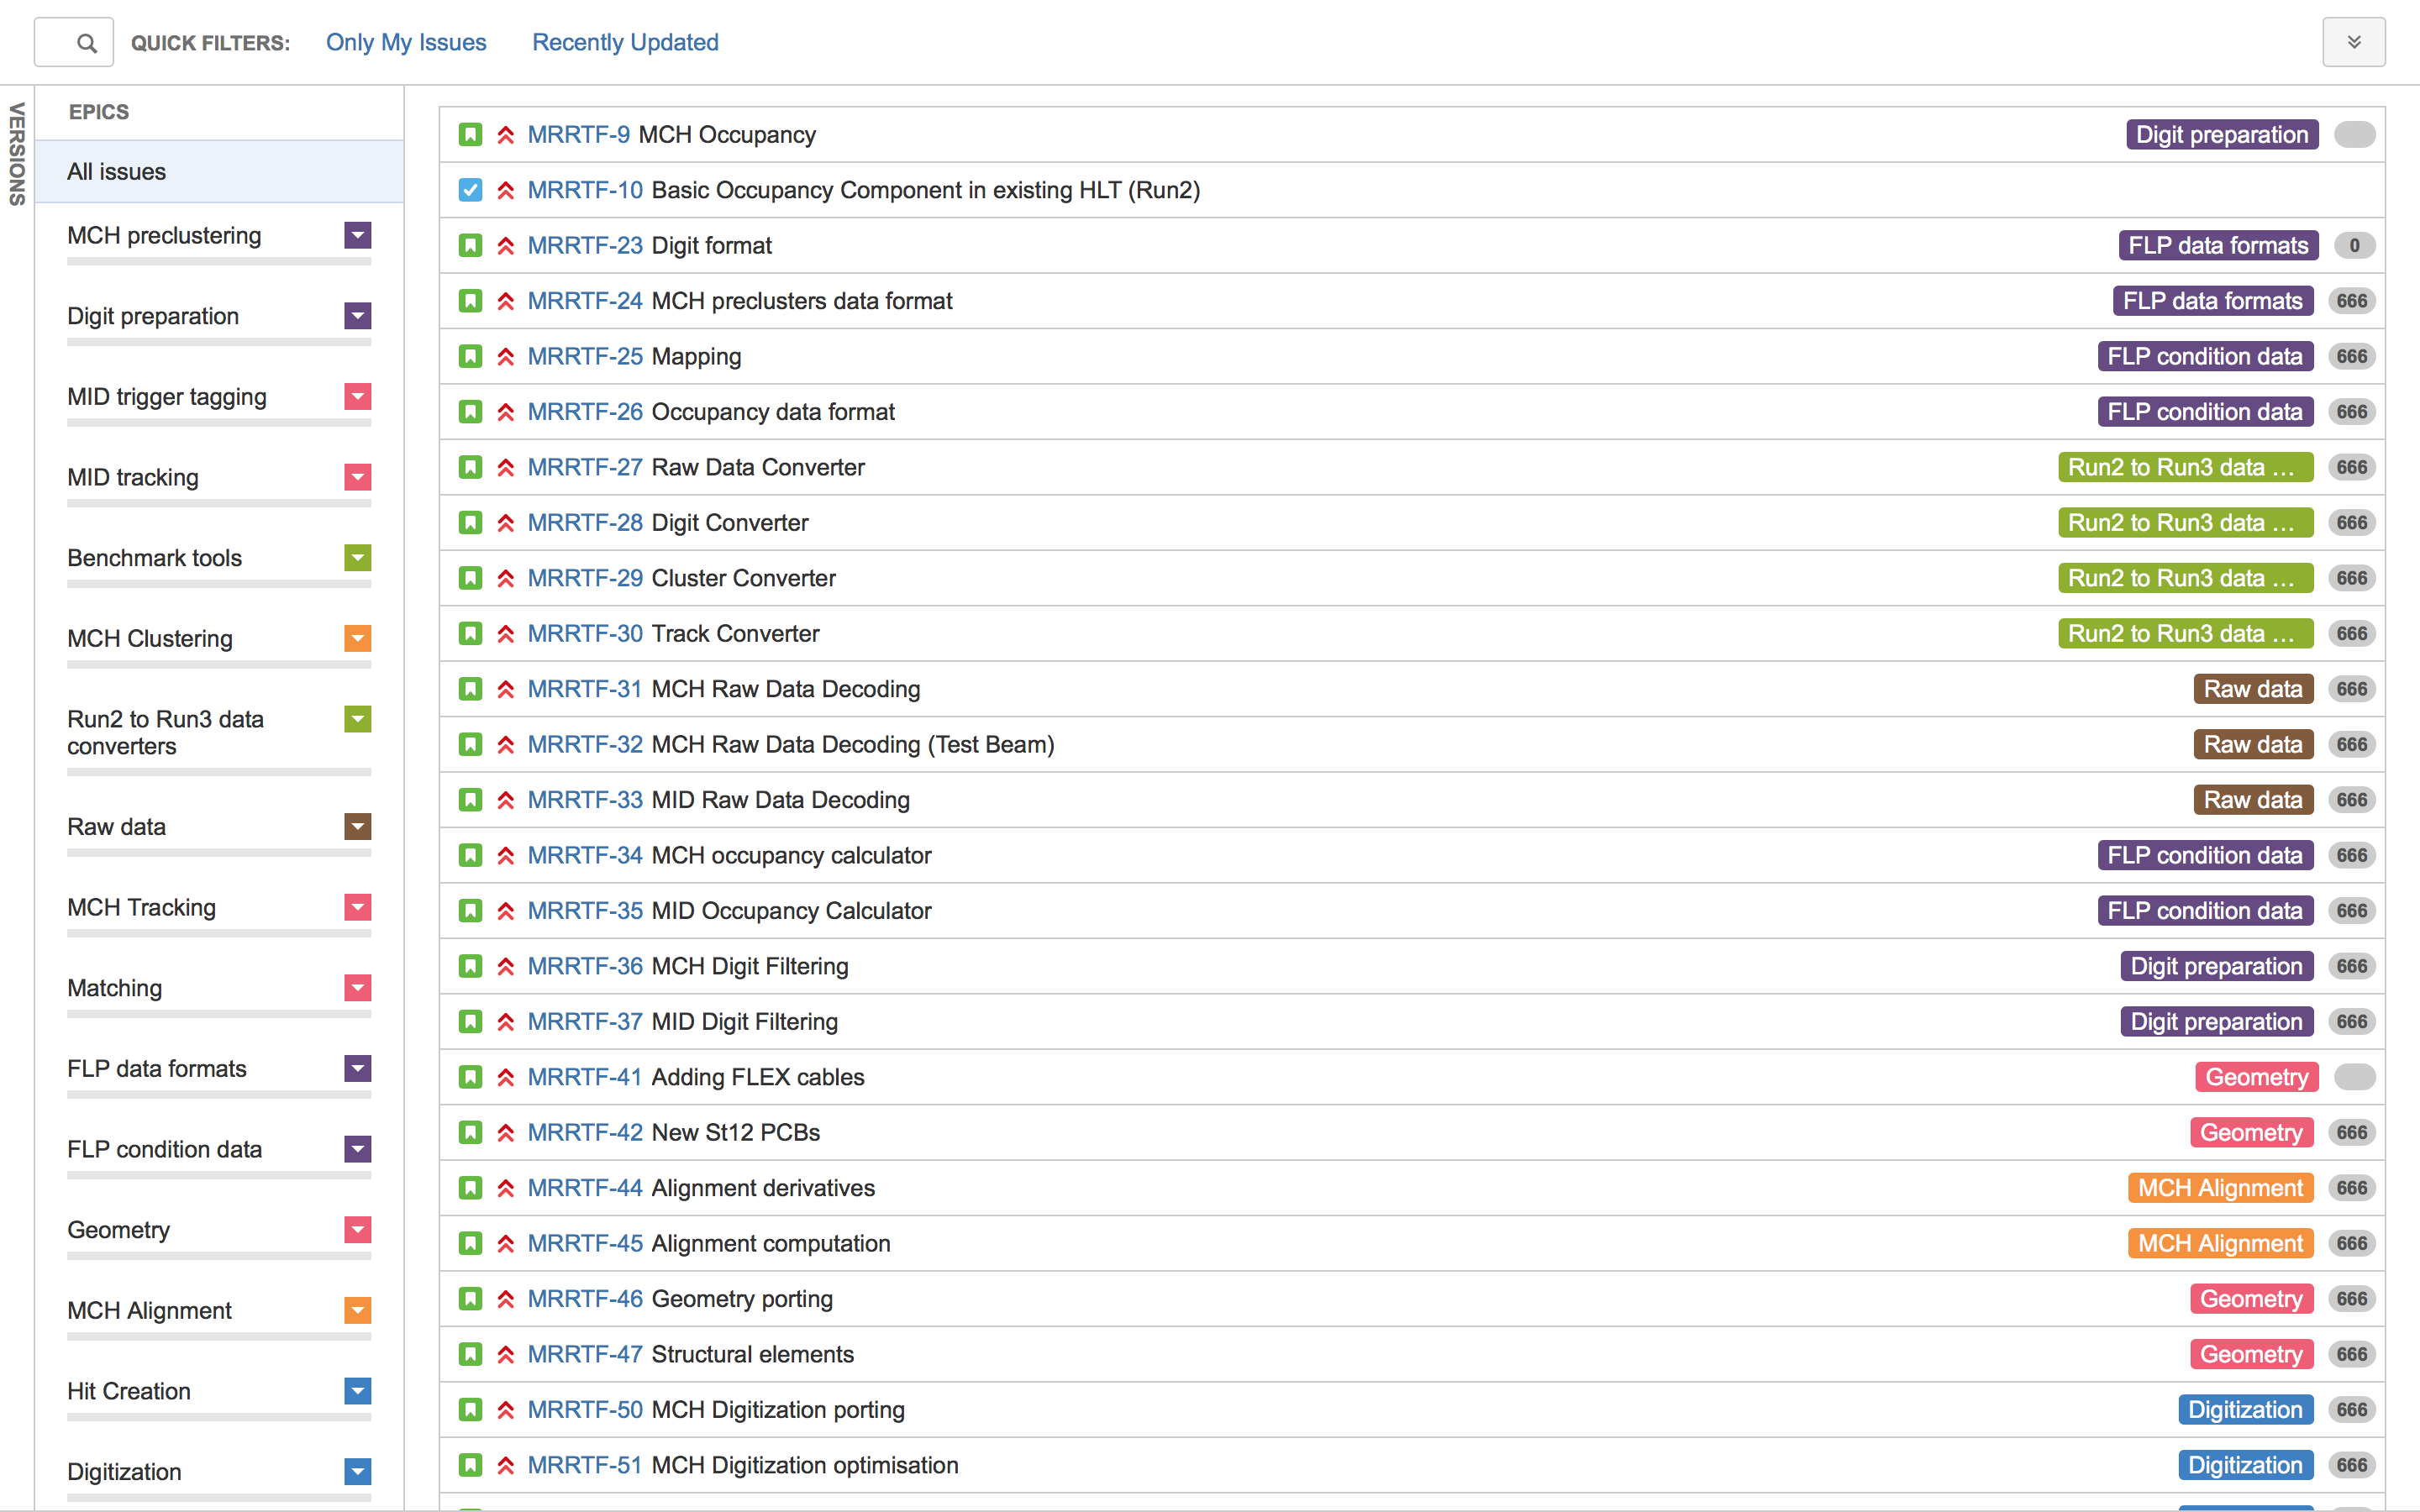The width and height of the screenshot is (2420, 1512).
Task: Click the empty estimate badge on MRRTF-41
Action: pos(2354,1077)
